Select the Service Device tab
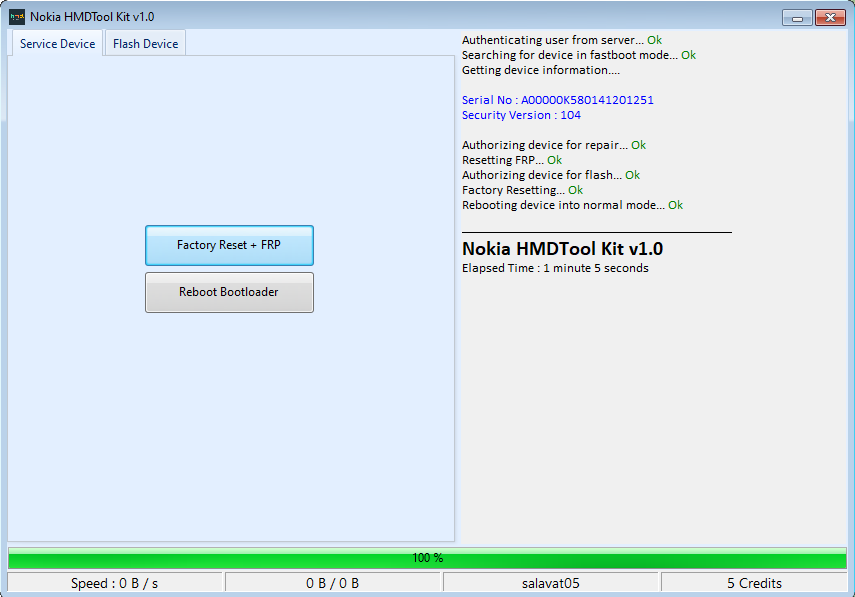 point(57,44)
